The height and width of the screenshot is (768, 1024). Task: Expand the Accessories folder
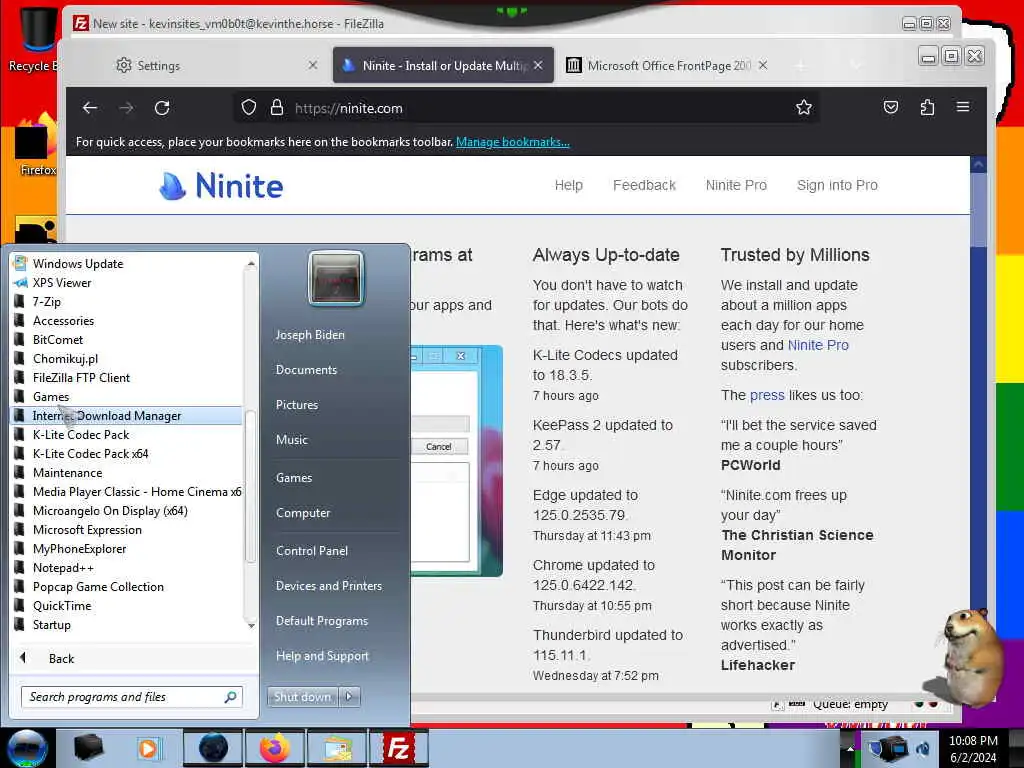(127, 321)
